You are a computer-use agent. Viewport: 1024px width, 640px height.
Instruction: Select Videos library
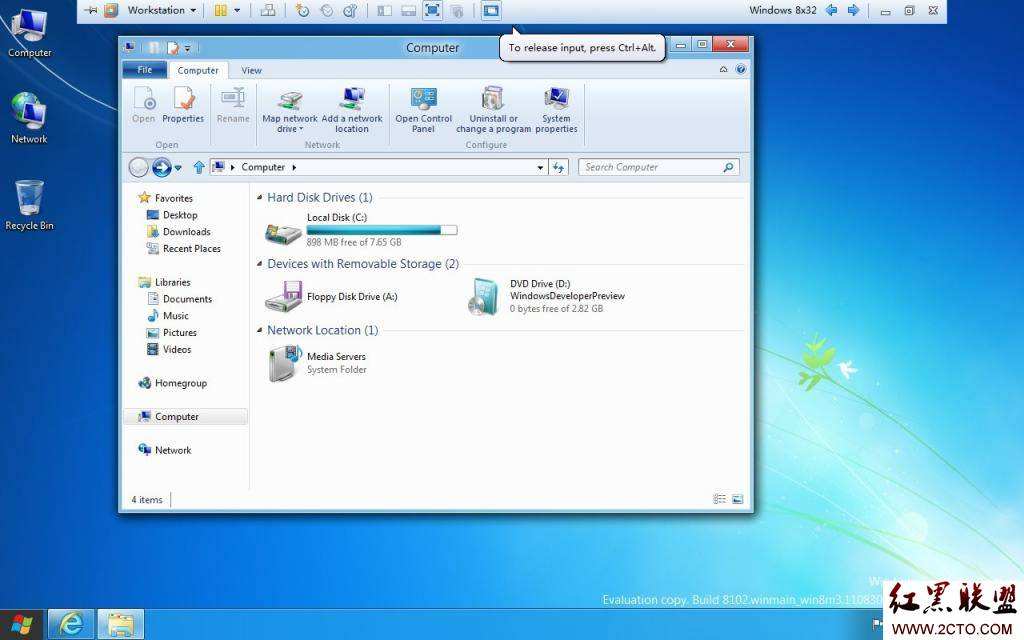point(169,349)
